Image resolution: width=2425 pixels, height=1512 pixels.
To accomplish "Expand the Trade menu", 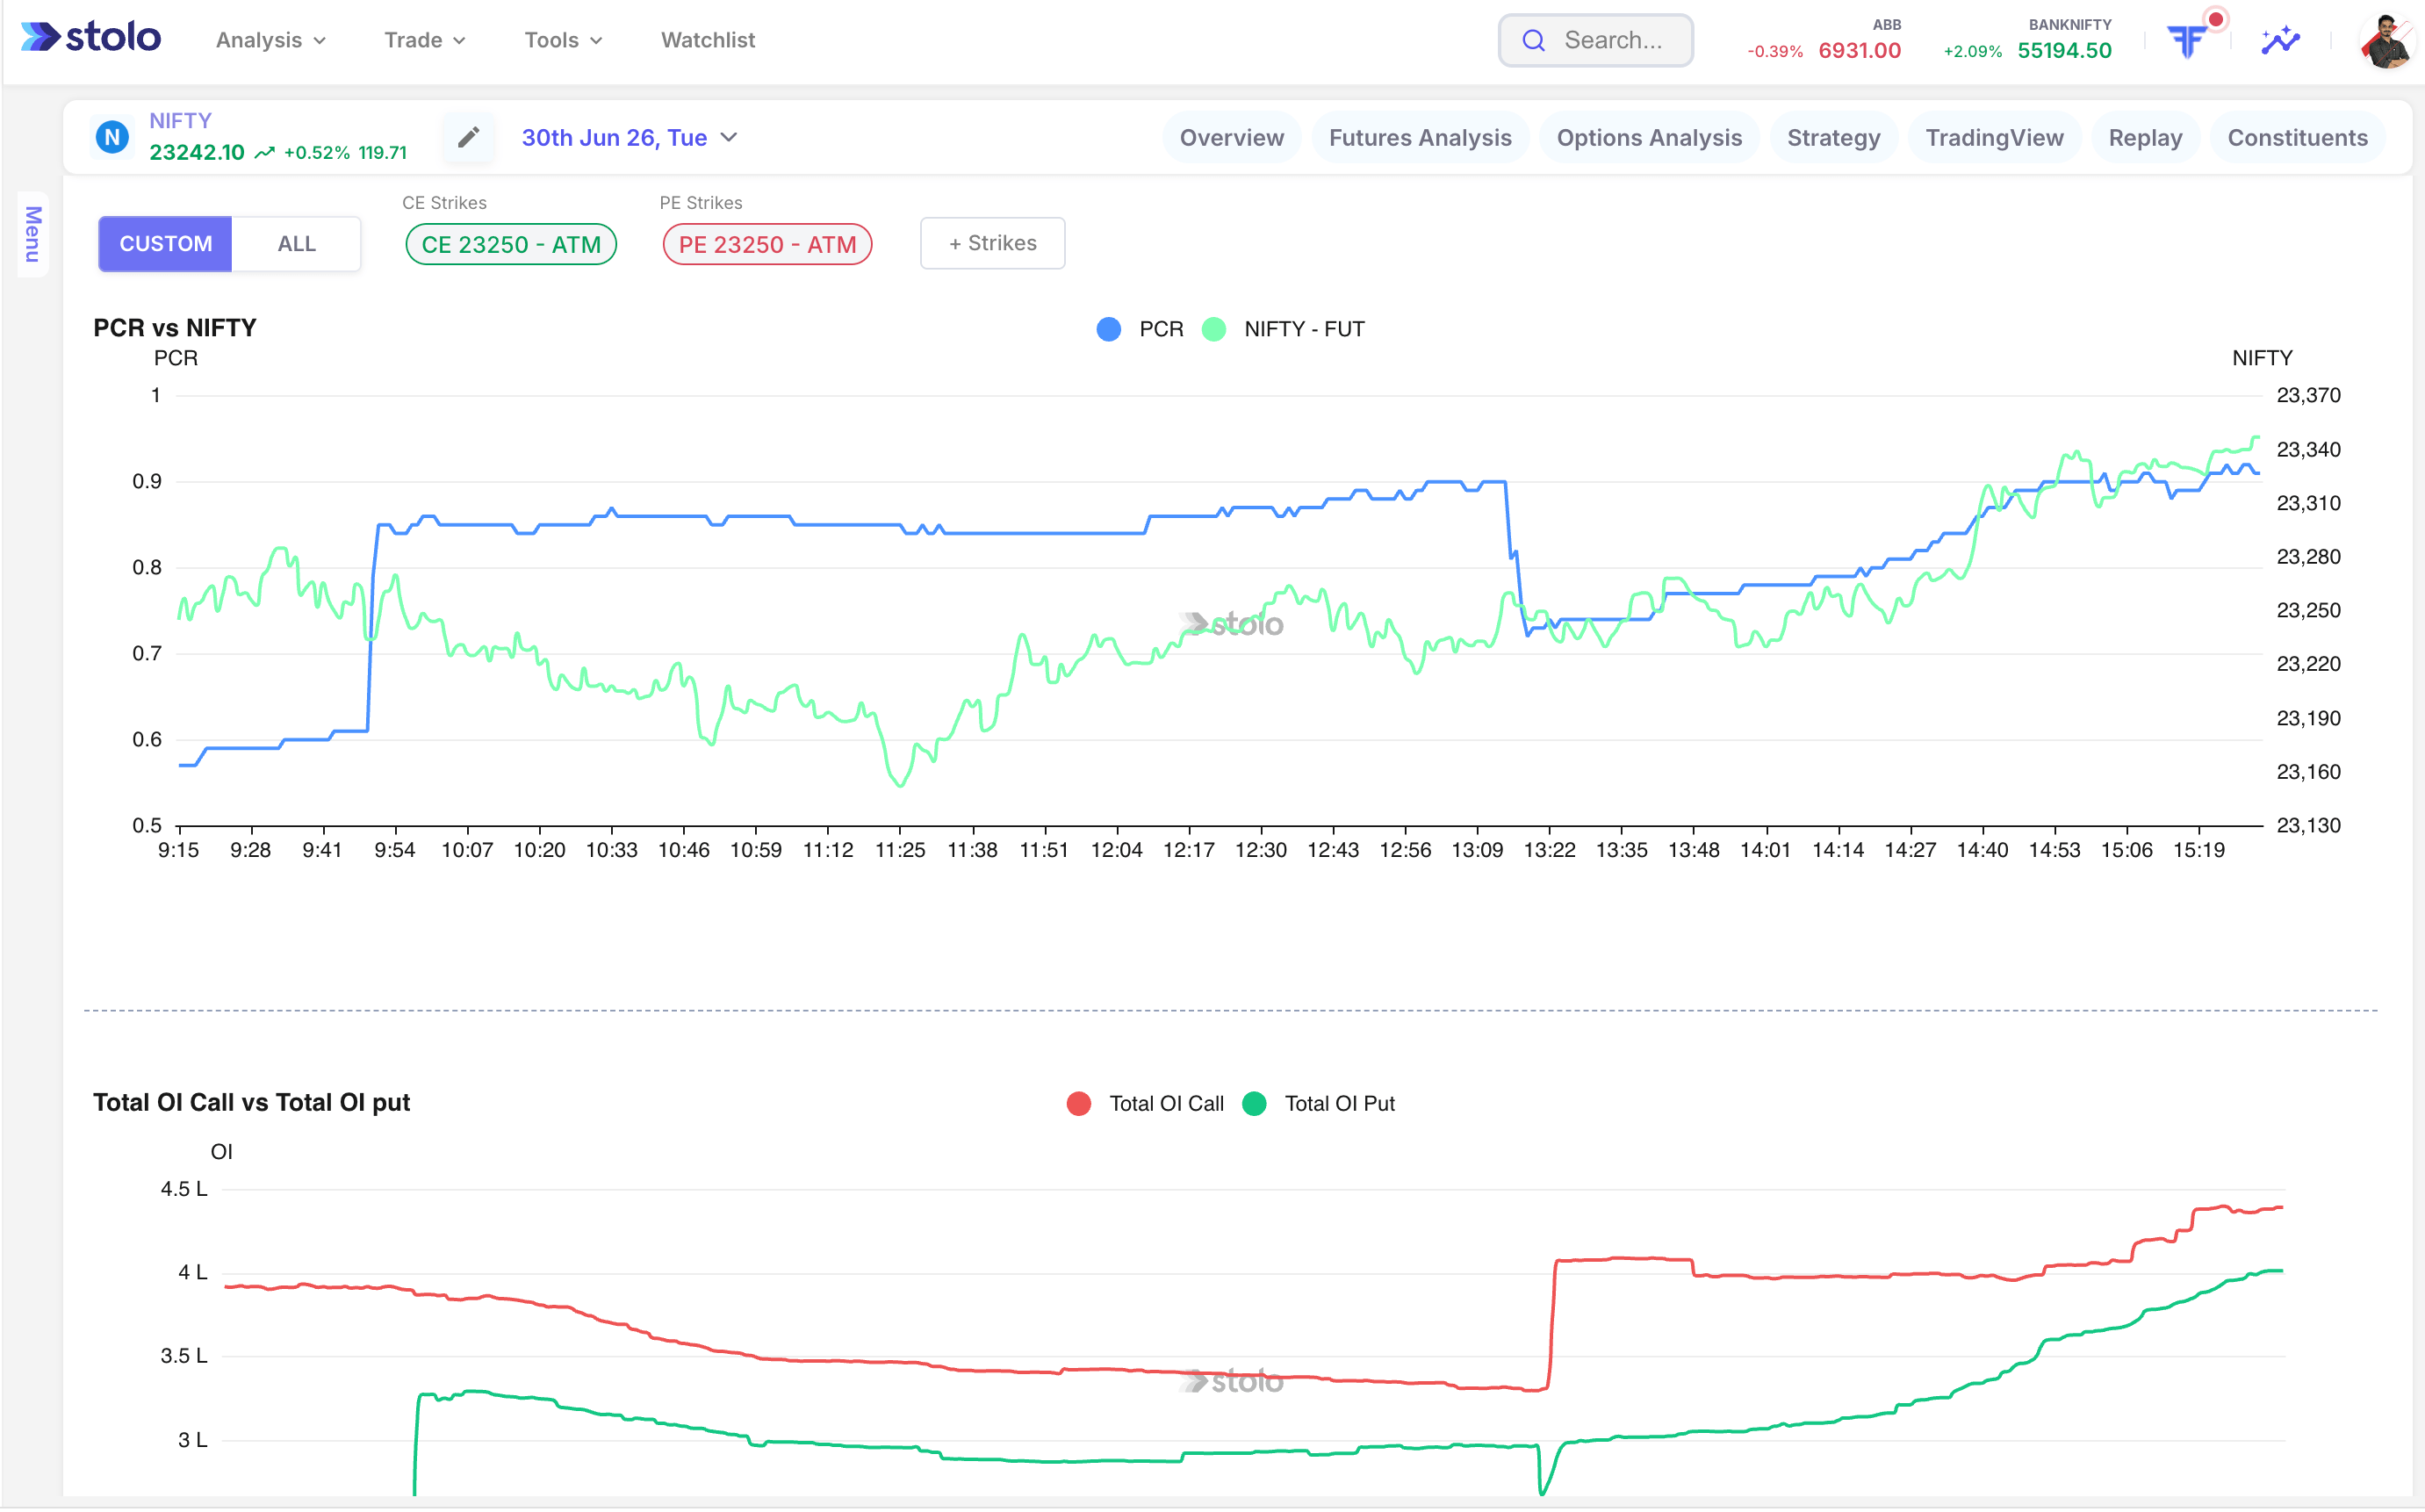I will click(425, 40).
